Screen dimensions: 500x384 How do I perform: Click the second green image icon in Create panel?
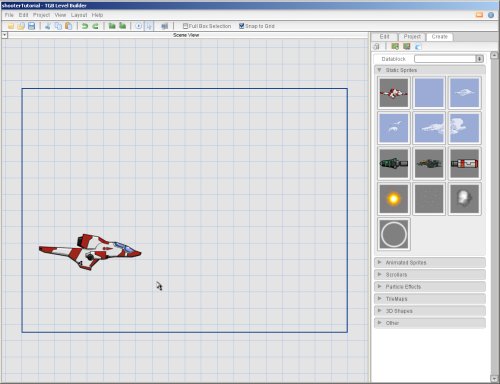407,47
